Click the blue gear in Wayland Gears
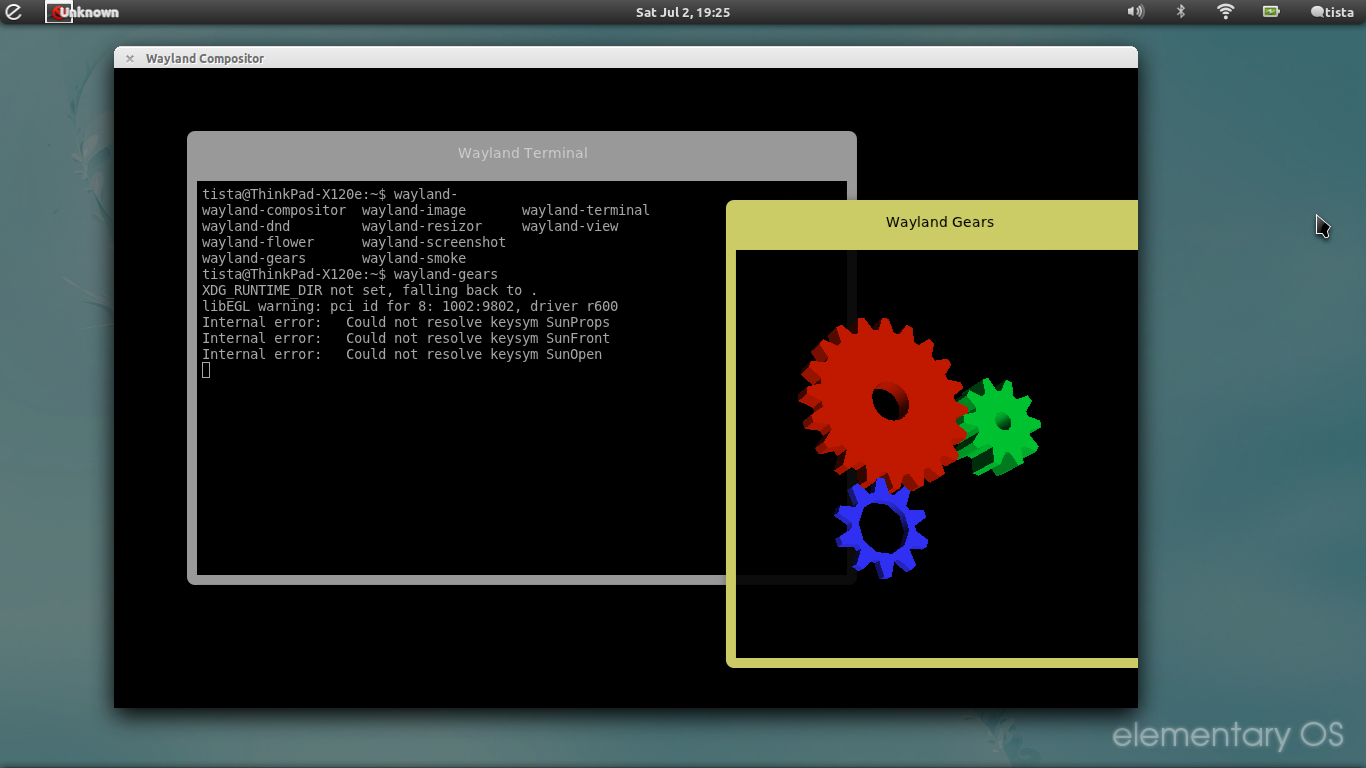Viewport: 1366px width, 768px height. click(850, 530)
